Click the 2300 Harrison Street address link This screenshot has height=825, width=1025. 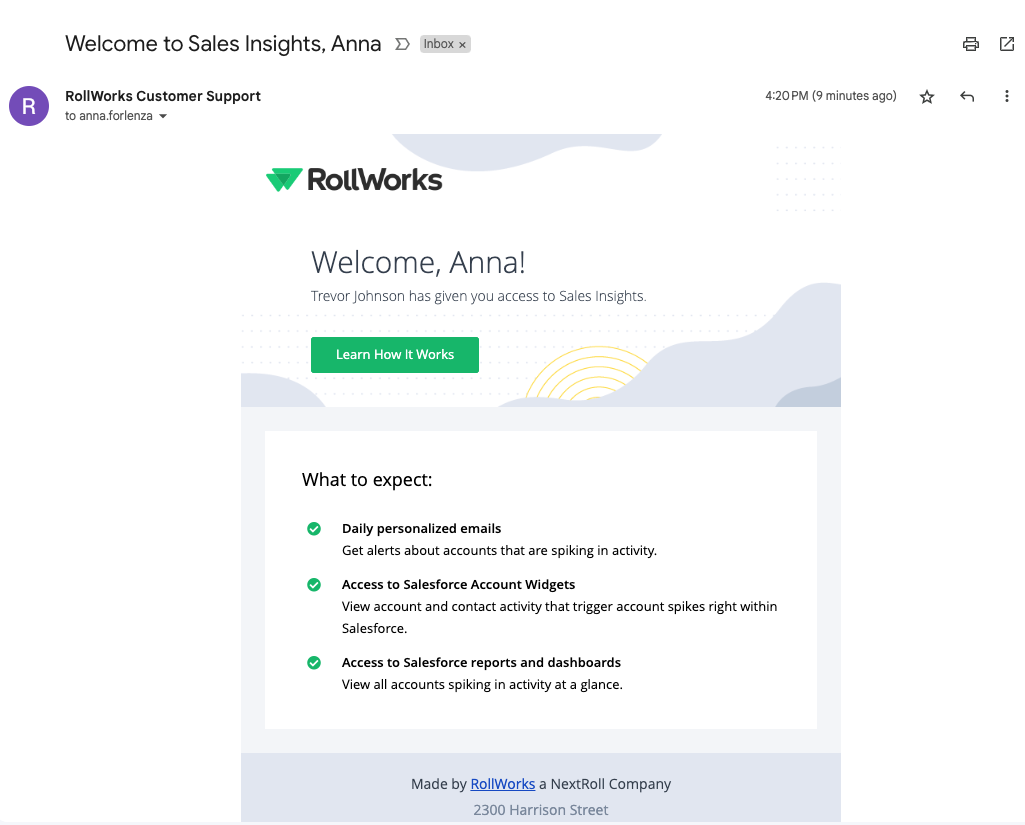pos(540,809)
